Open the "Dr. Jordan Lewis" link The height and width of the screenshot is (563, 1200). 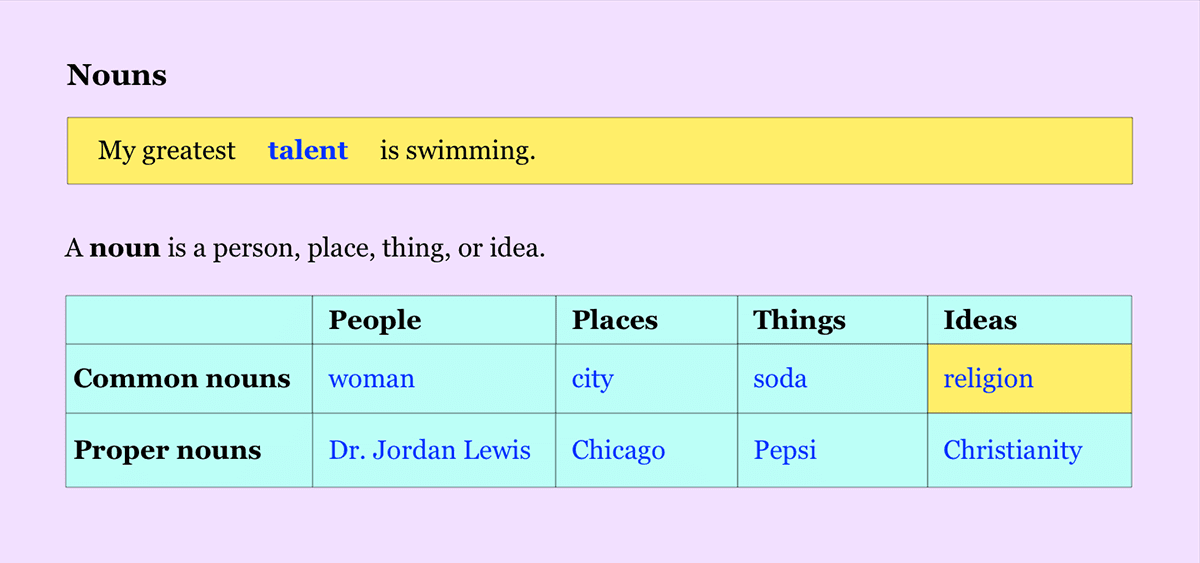pos(429,450)
